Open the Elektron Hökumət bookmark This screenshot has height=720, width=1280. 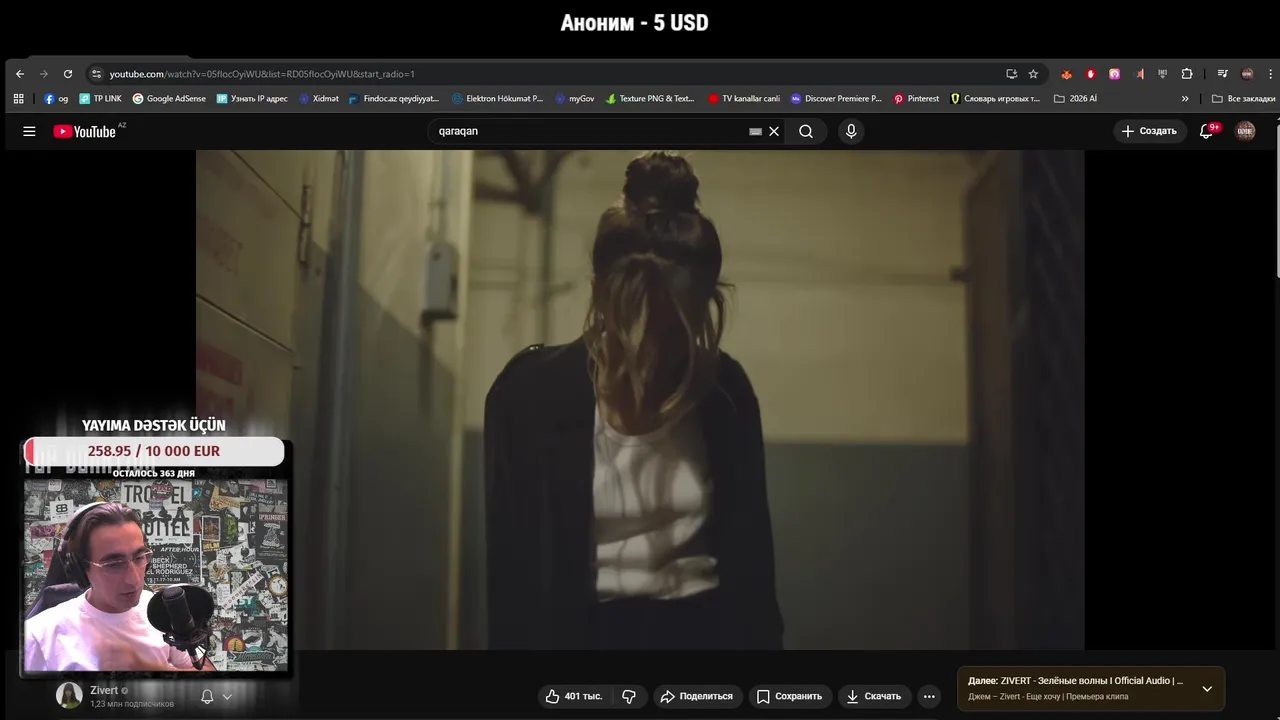pyautogui.click(x=497, y=99)
